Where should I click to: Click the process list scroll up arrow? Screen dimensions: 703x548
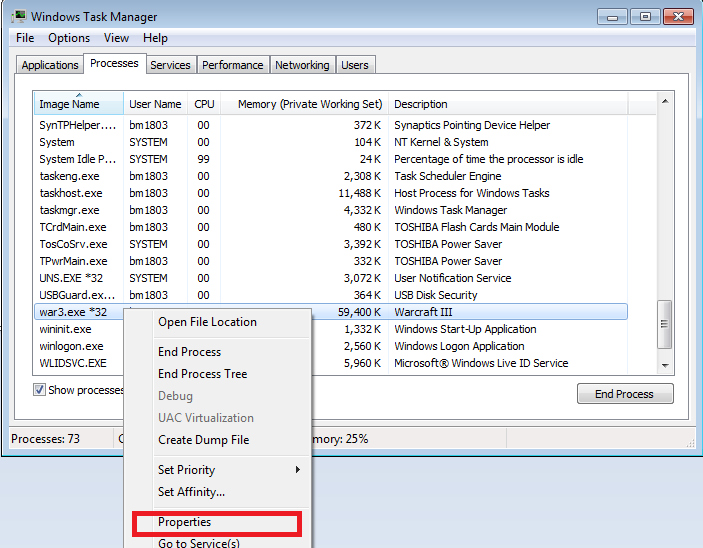[x=665, y=101]
